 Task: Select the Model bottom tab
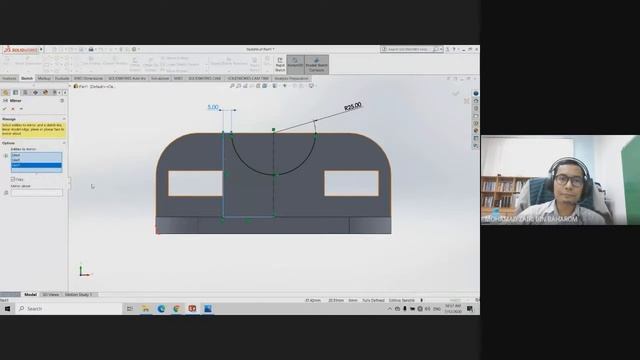coord(30,295)
